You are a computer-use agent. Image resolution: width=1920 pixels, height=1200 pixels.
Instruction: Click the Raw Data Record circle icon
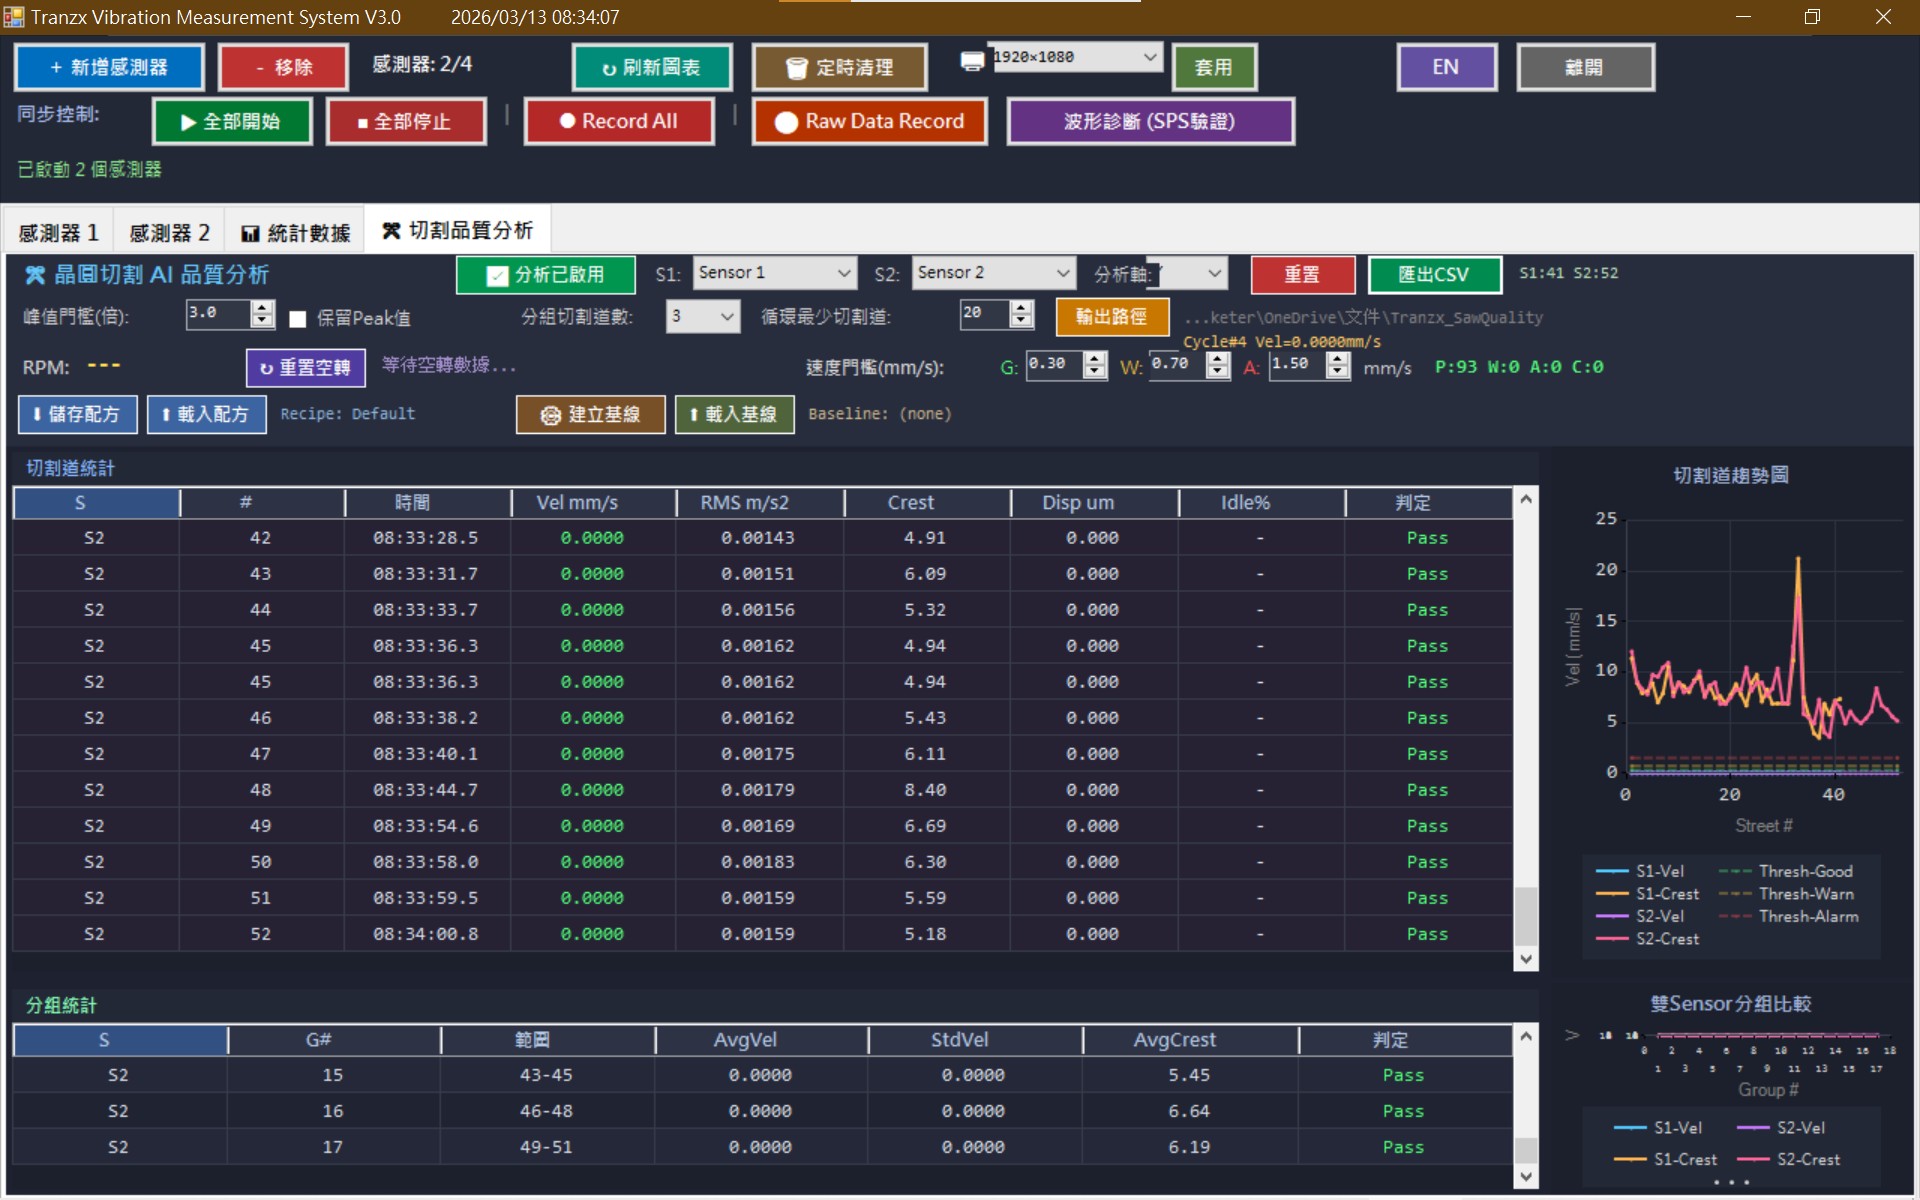pyautogui.click(x=786, y=122)
